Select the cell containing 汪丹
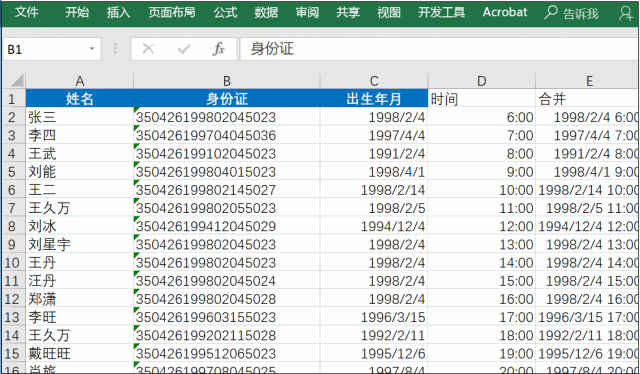The width and height of the screenshot is (640, 374). pyautogui.click(x=80, y=280)
